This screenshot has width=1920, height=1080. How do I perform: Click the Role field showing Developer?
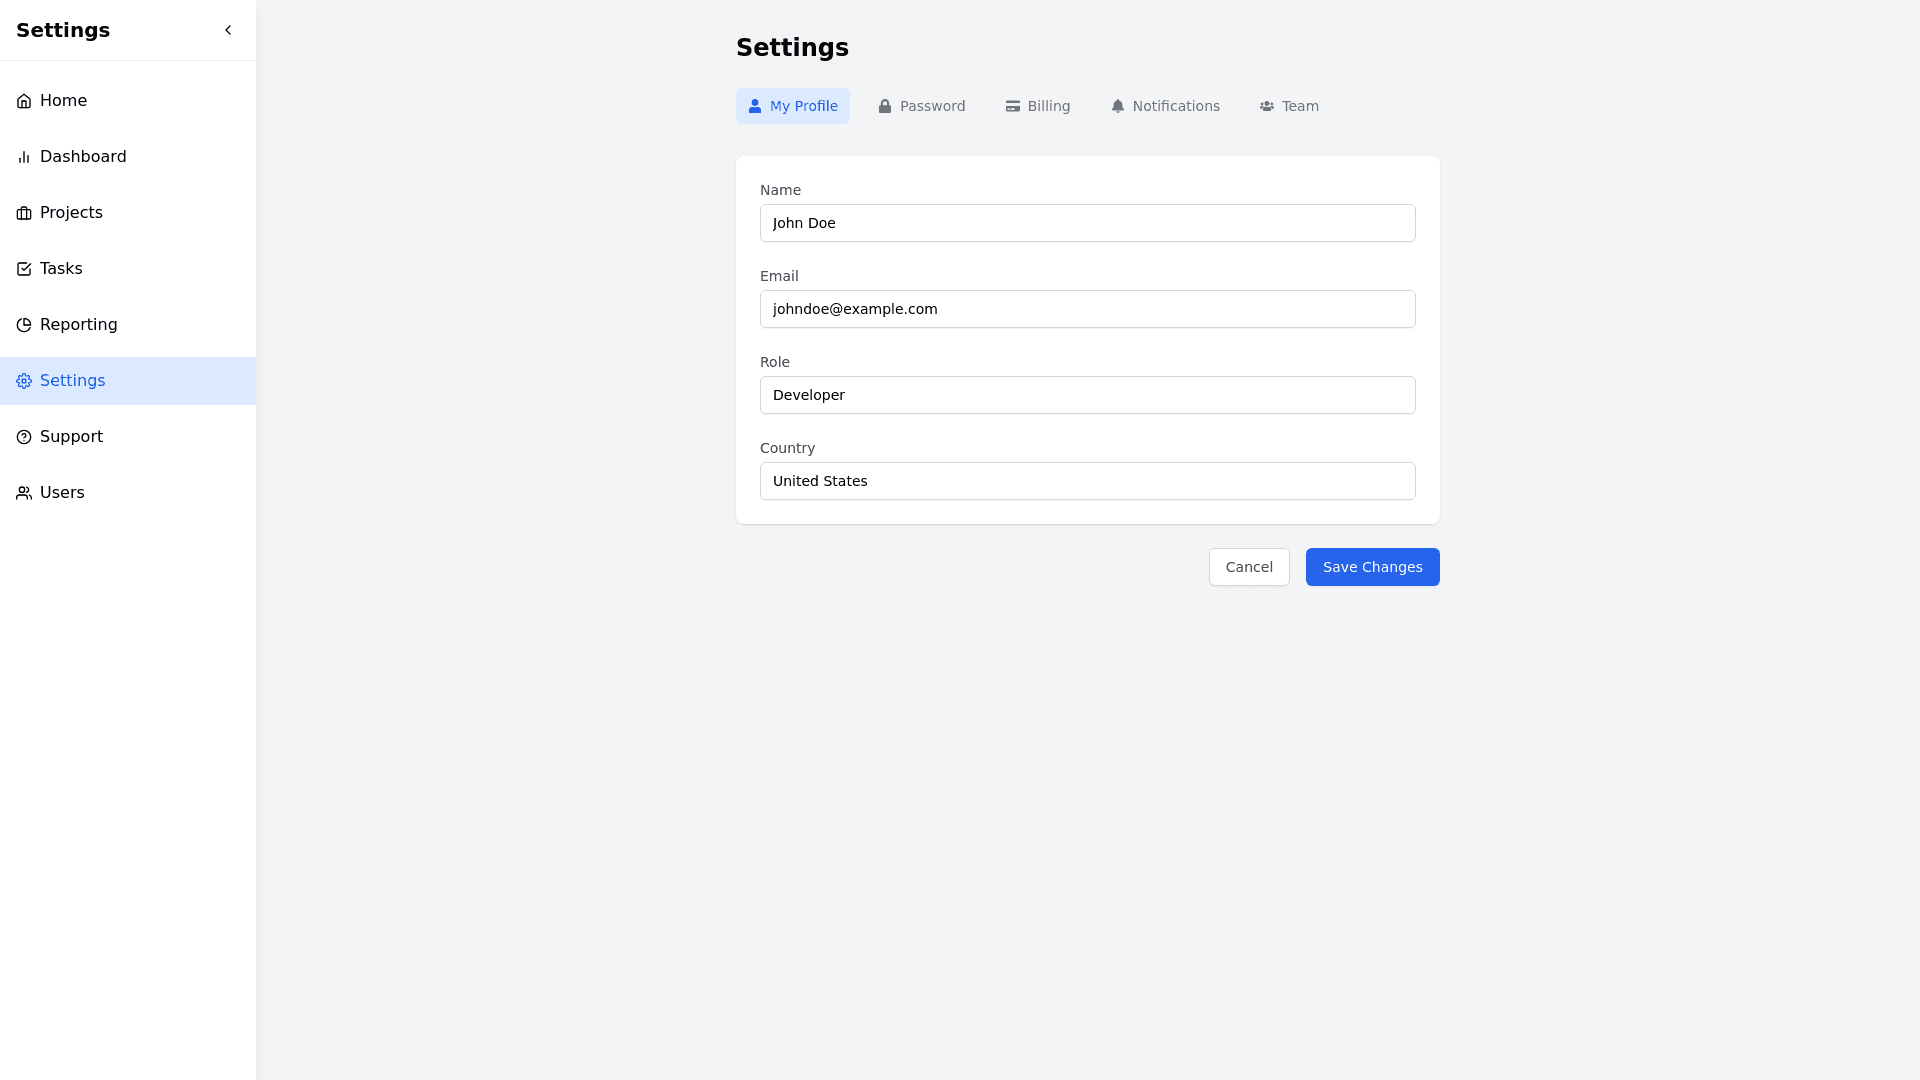[1087, 395]
